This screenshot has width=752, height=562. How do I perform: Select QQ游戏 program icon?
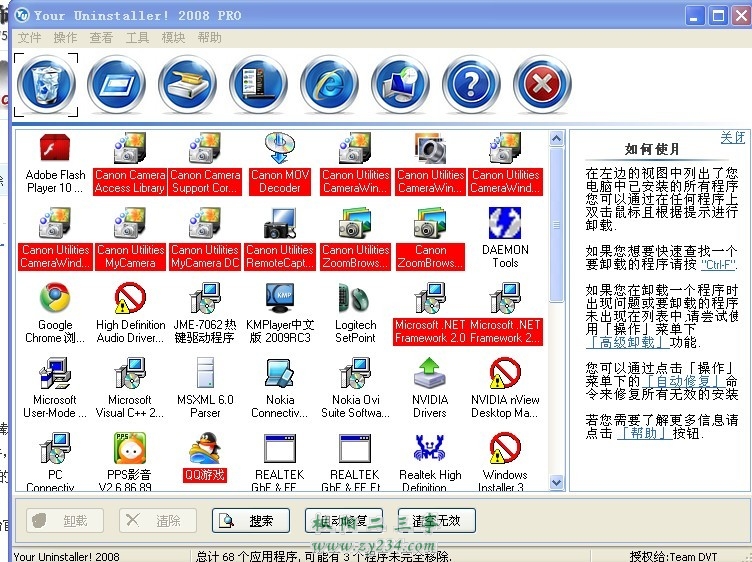pyautogui.click(x=205, y=457)
